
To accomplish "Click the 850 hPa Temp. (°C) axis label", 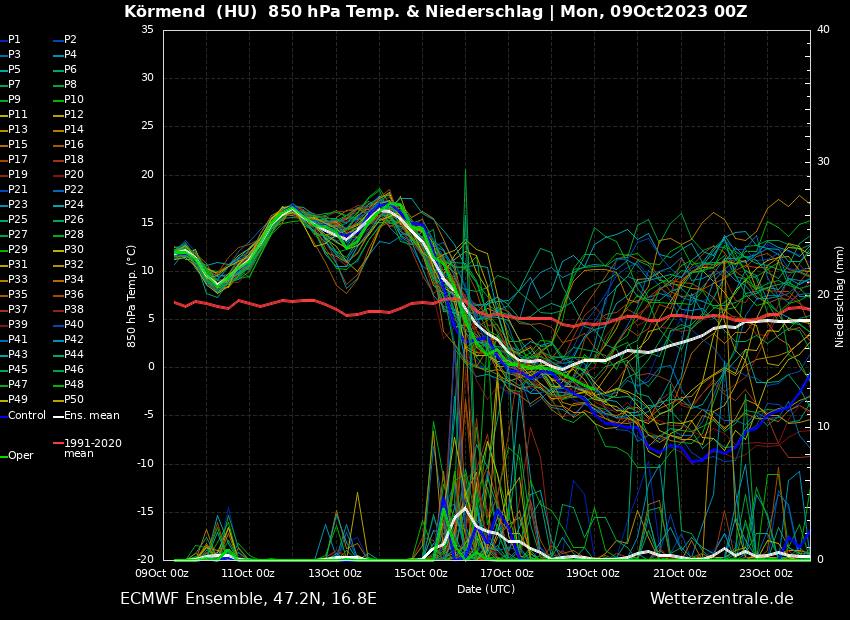I will 132,296.
